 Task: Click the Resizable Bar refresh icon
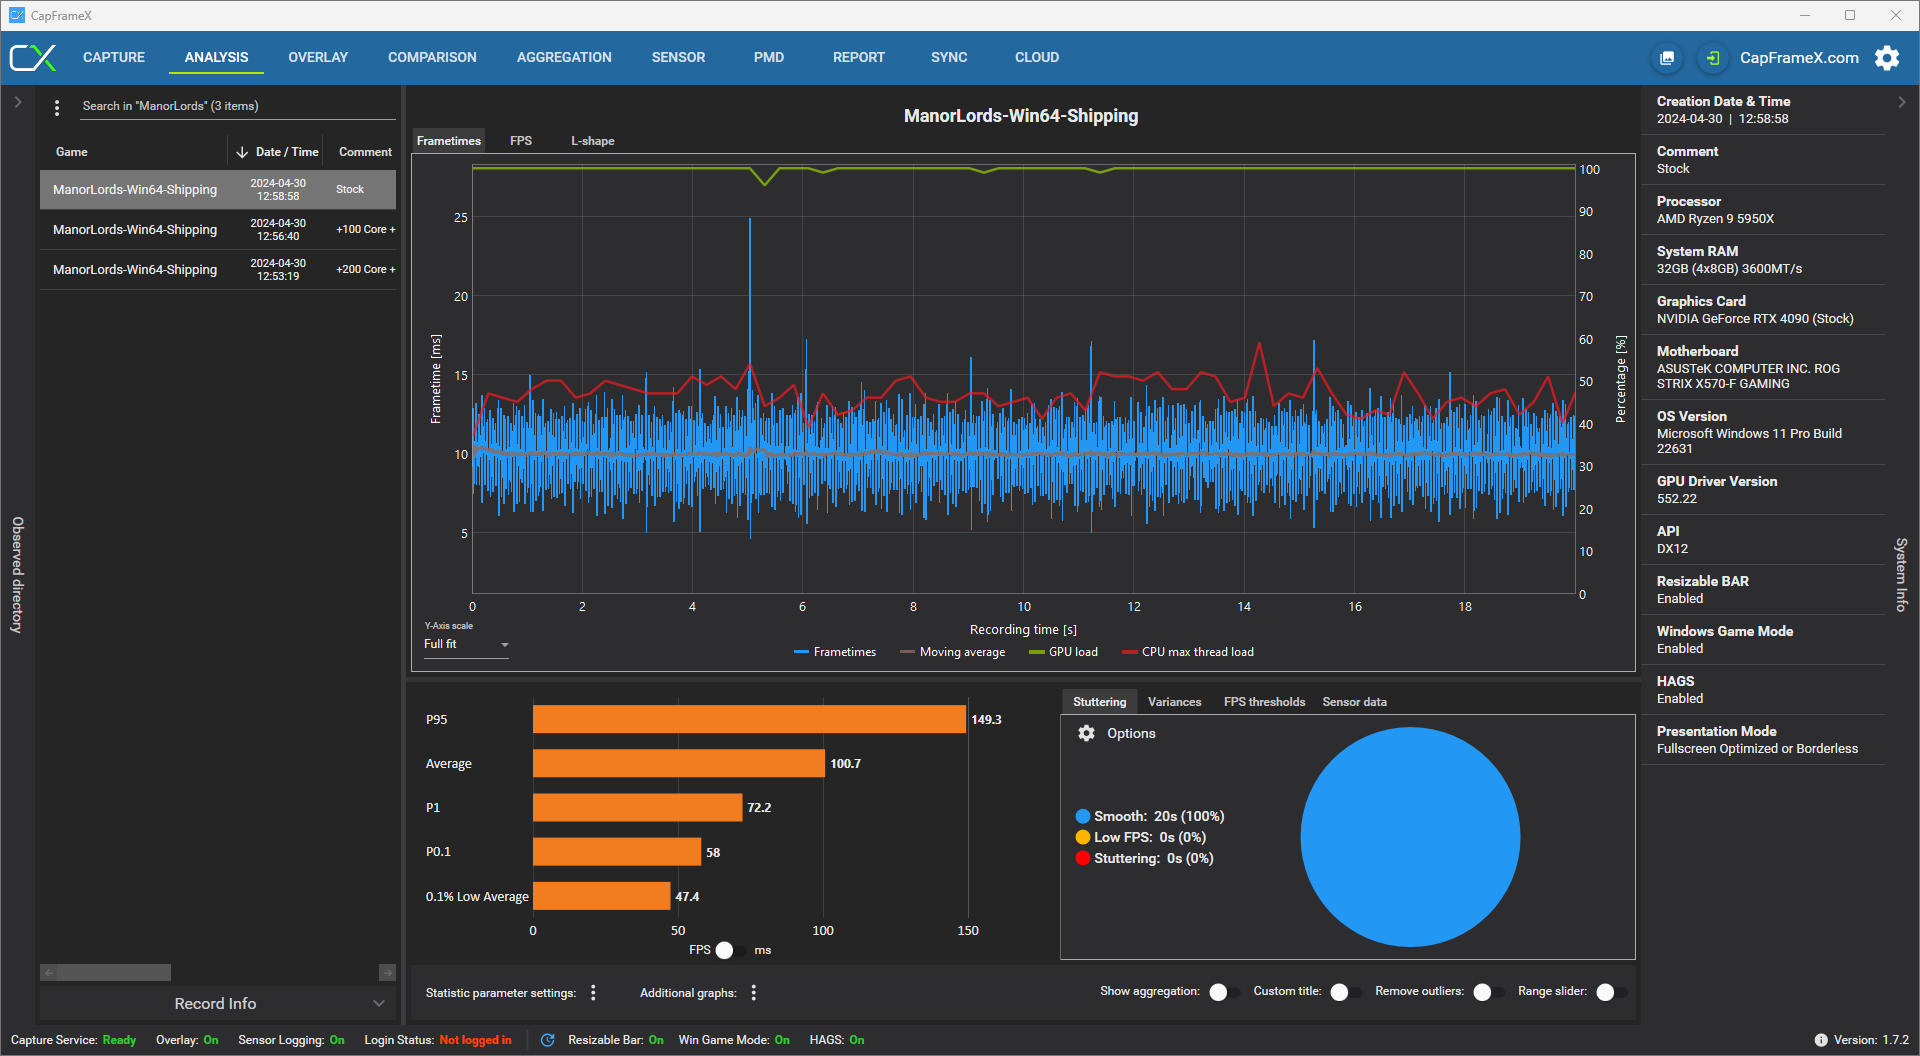(x=548, y=1040)
